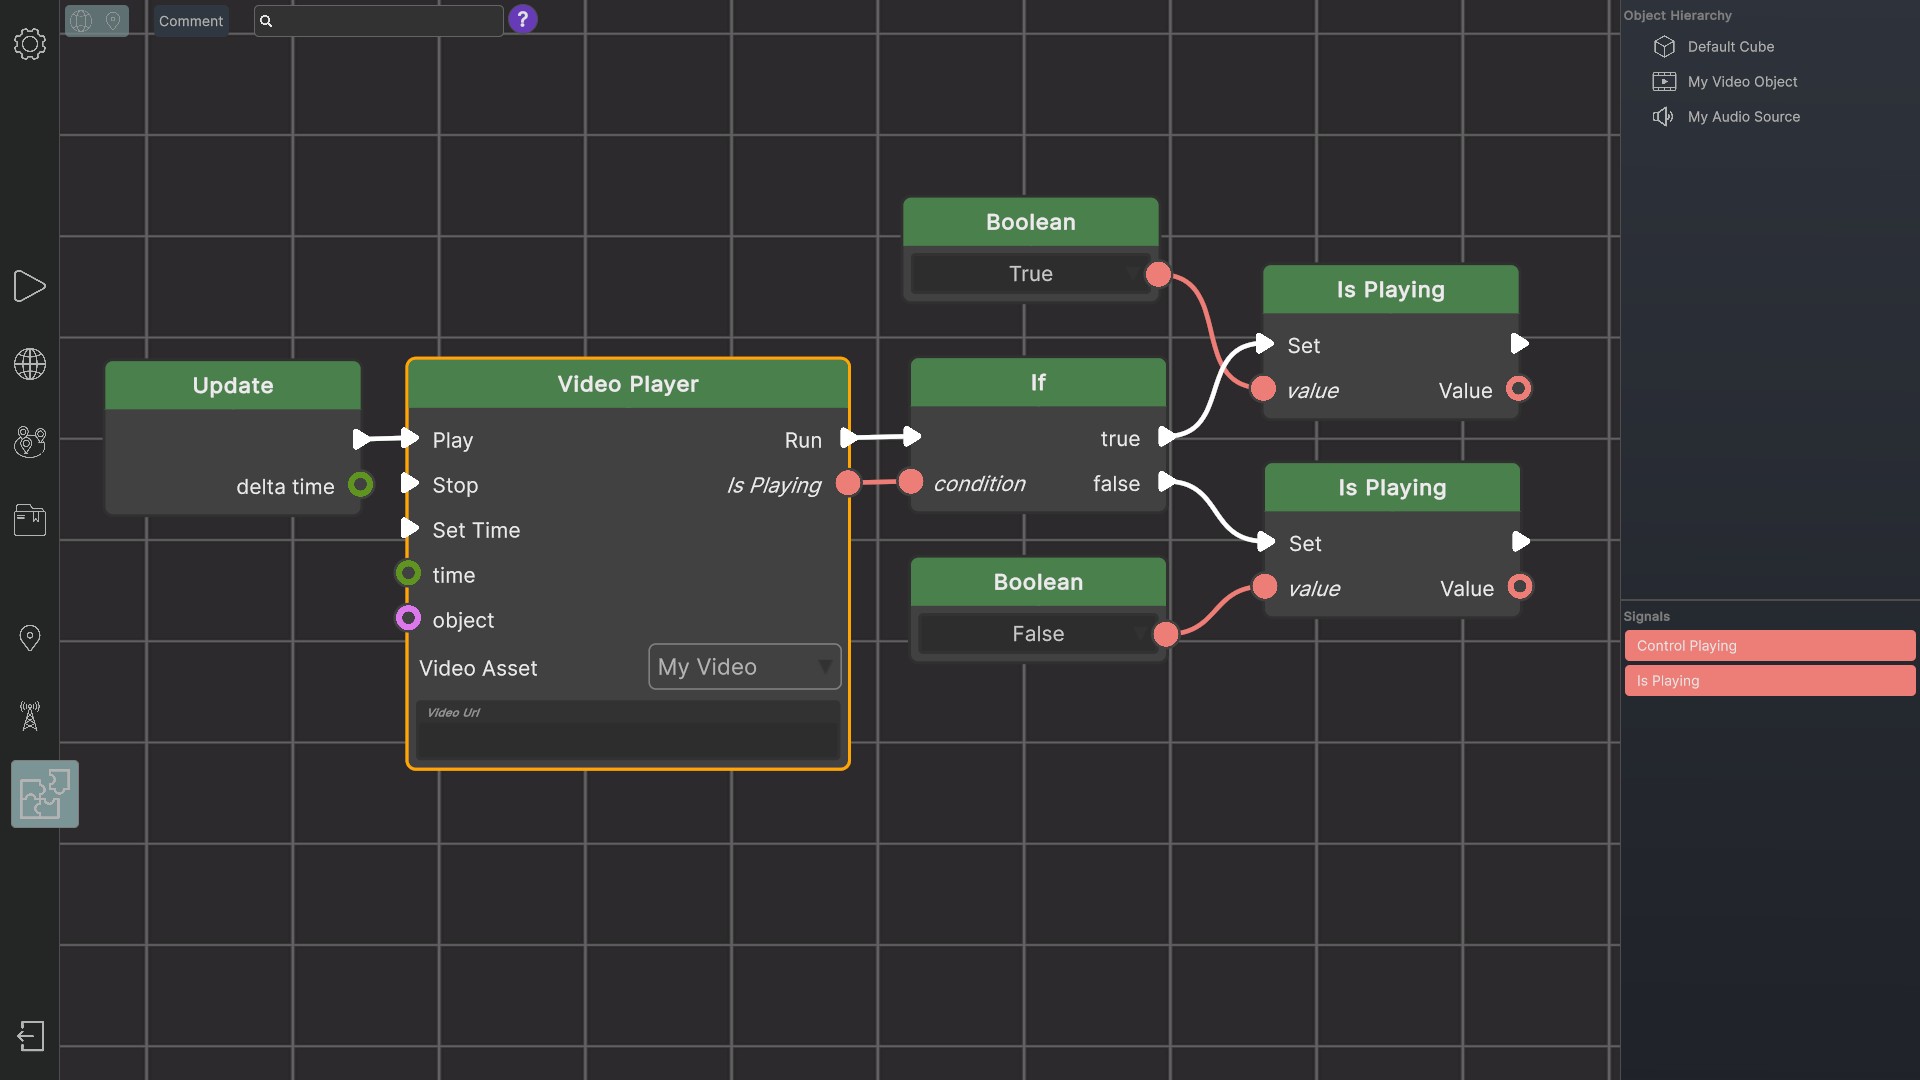Click the time input socket on Video Player
The image size is (1920, 1080).
click(407, 574)
